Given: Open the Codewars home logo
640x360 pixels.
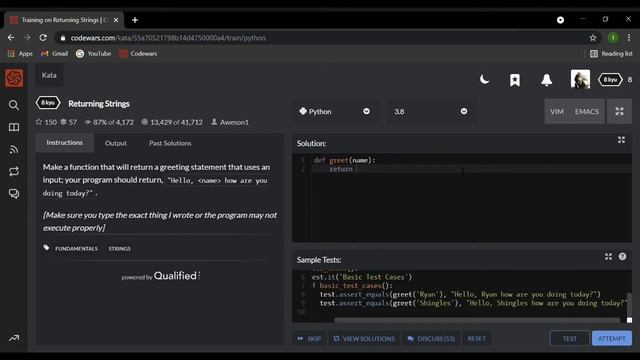Looking at the screenshot, I should [14, 78].
